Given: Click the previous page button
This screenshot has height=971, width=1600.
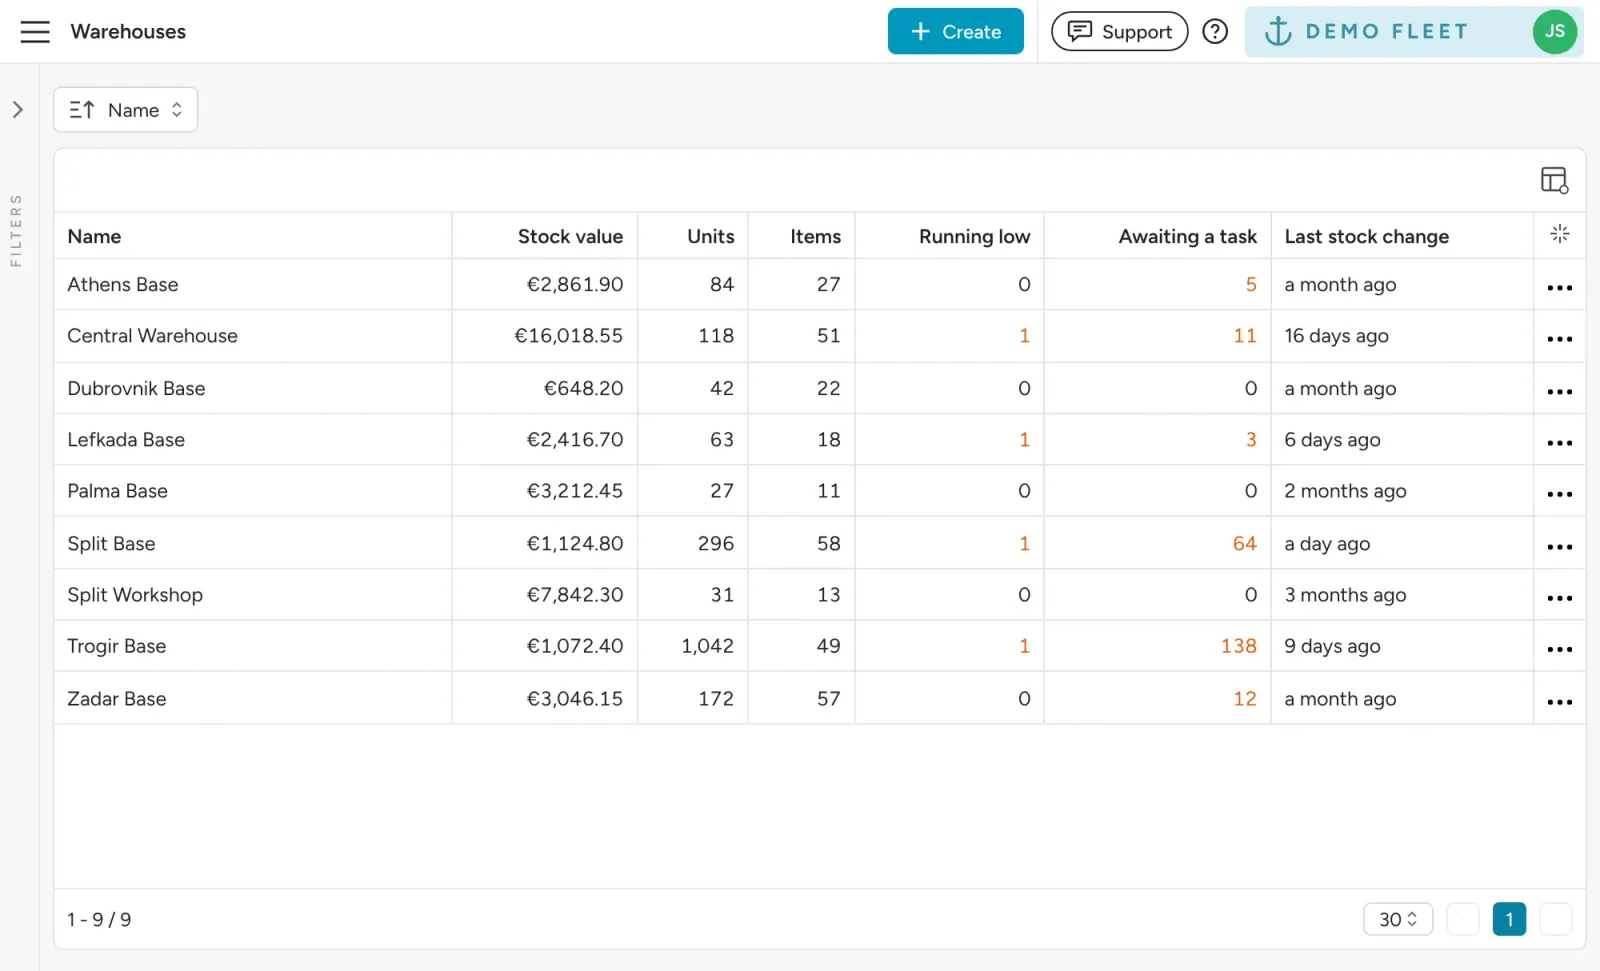Looking at the screenshot, I should [x=1462, y=919].
